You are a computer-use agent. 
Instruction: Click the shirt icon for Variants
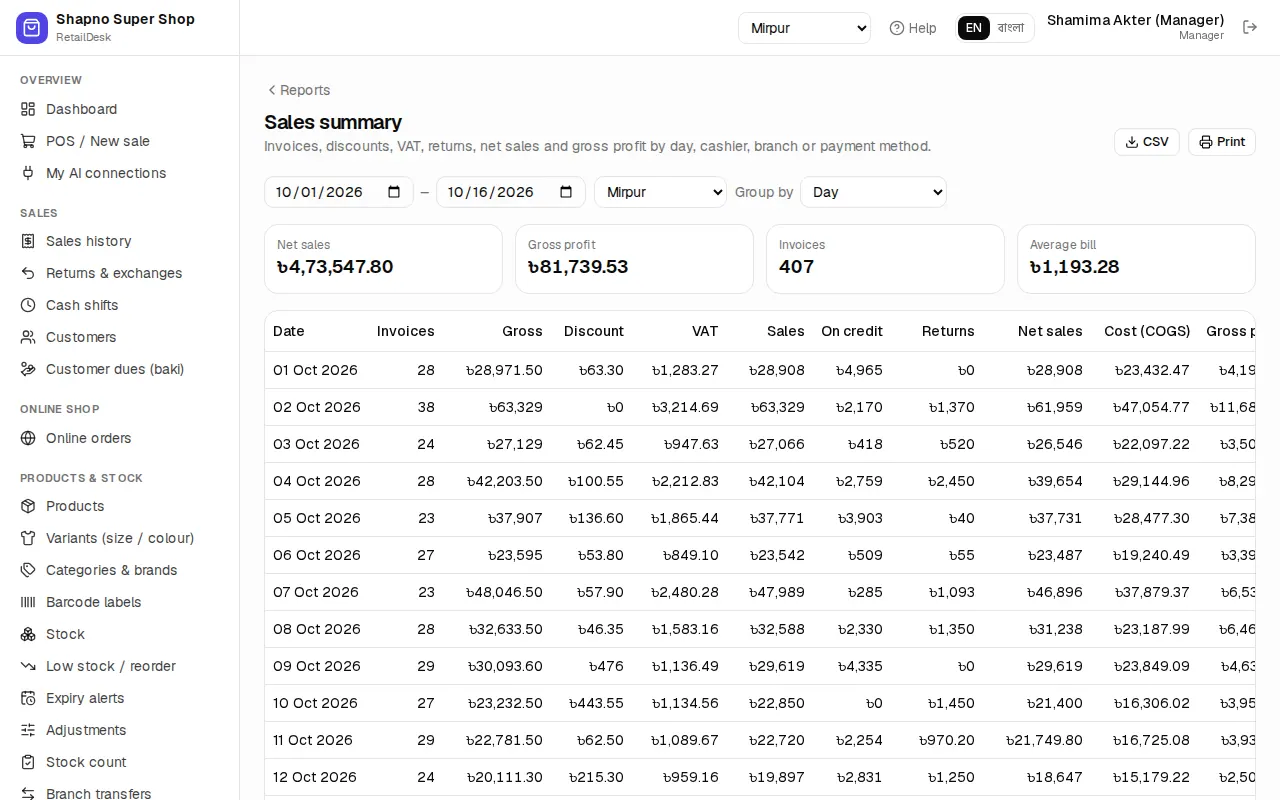tap(28, 538)
